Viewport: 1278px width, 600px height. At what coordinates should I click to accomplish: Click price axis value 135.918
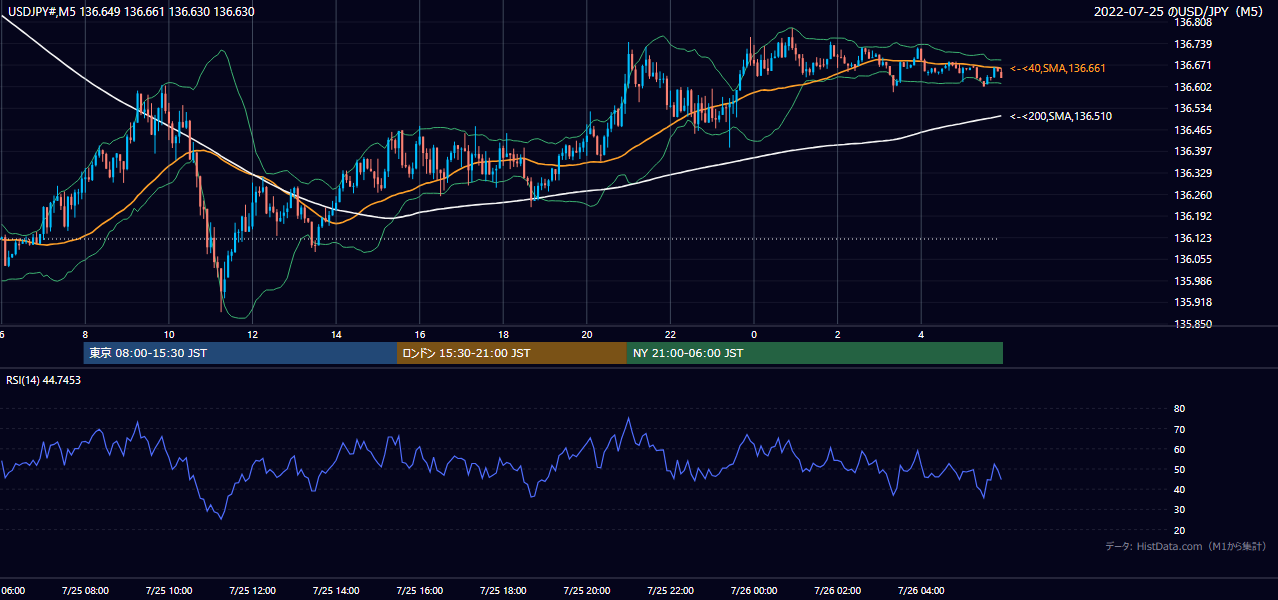[1194, 302]
